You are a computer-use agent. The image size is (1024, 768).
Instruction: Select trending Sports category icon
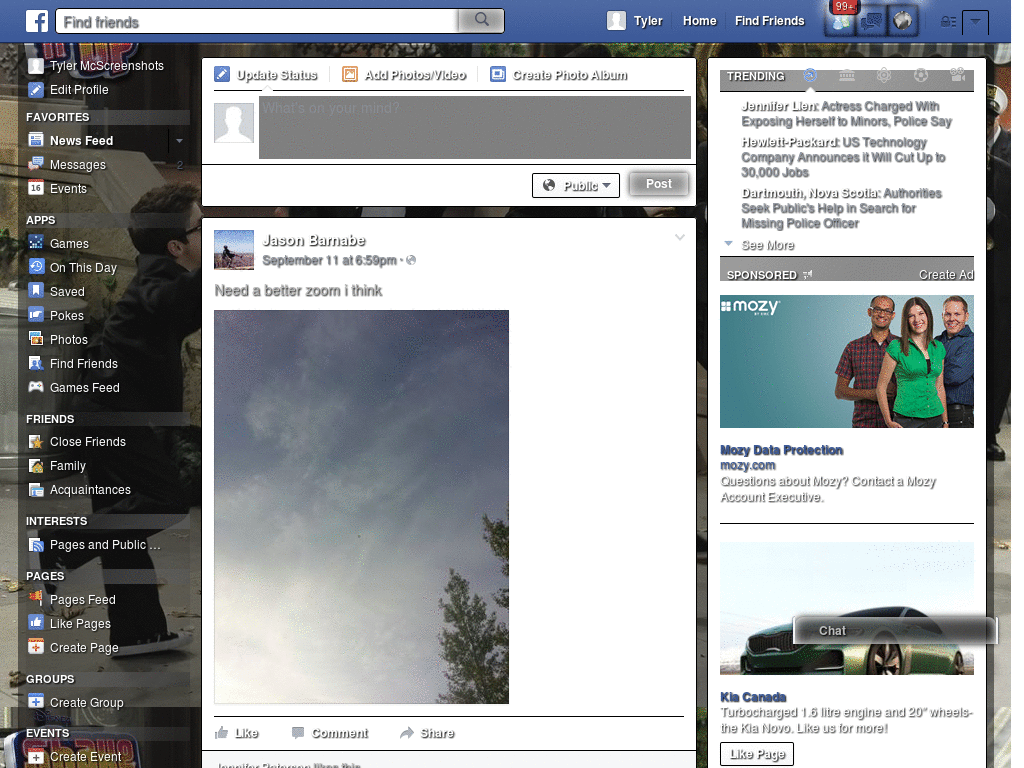921,76
